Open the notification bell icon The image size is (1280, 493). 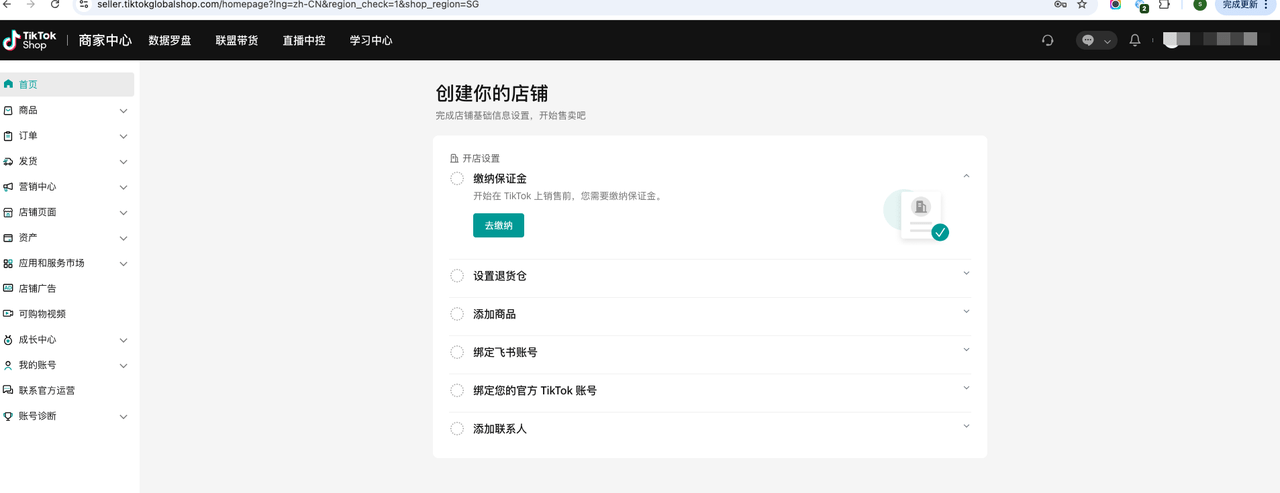[x=1134, y=41]
